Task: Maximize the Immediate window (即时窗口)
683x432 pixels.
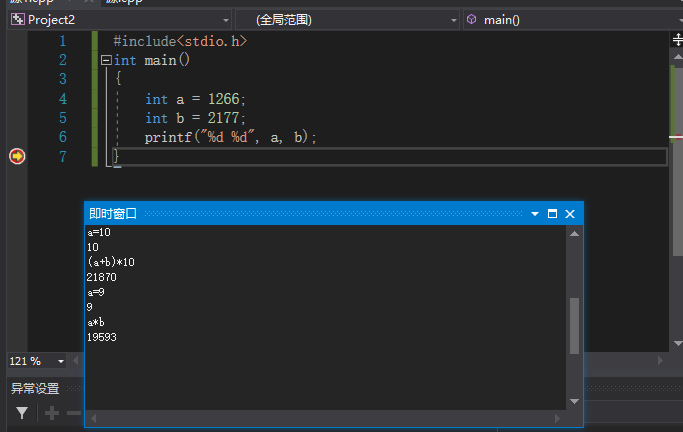Action: point(552,214)
